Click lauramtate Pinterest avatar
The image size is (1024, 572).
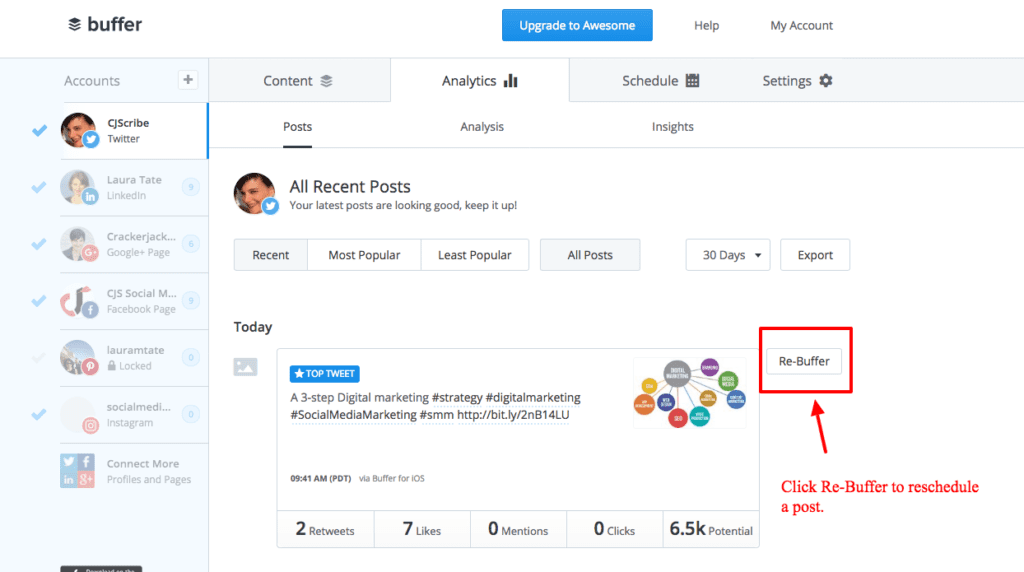pos(78,357)
